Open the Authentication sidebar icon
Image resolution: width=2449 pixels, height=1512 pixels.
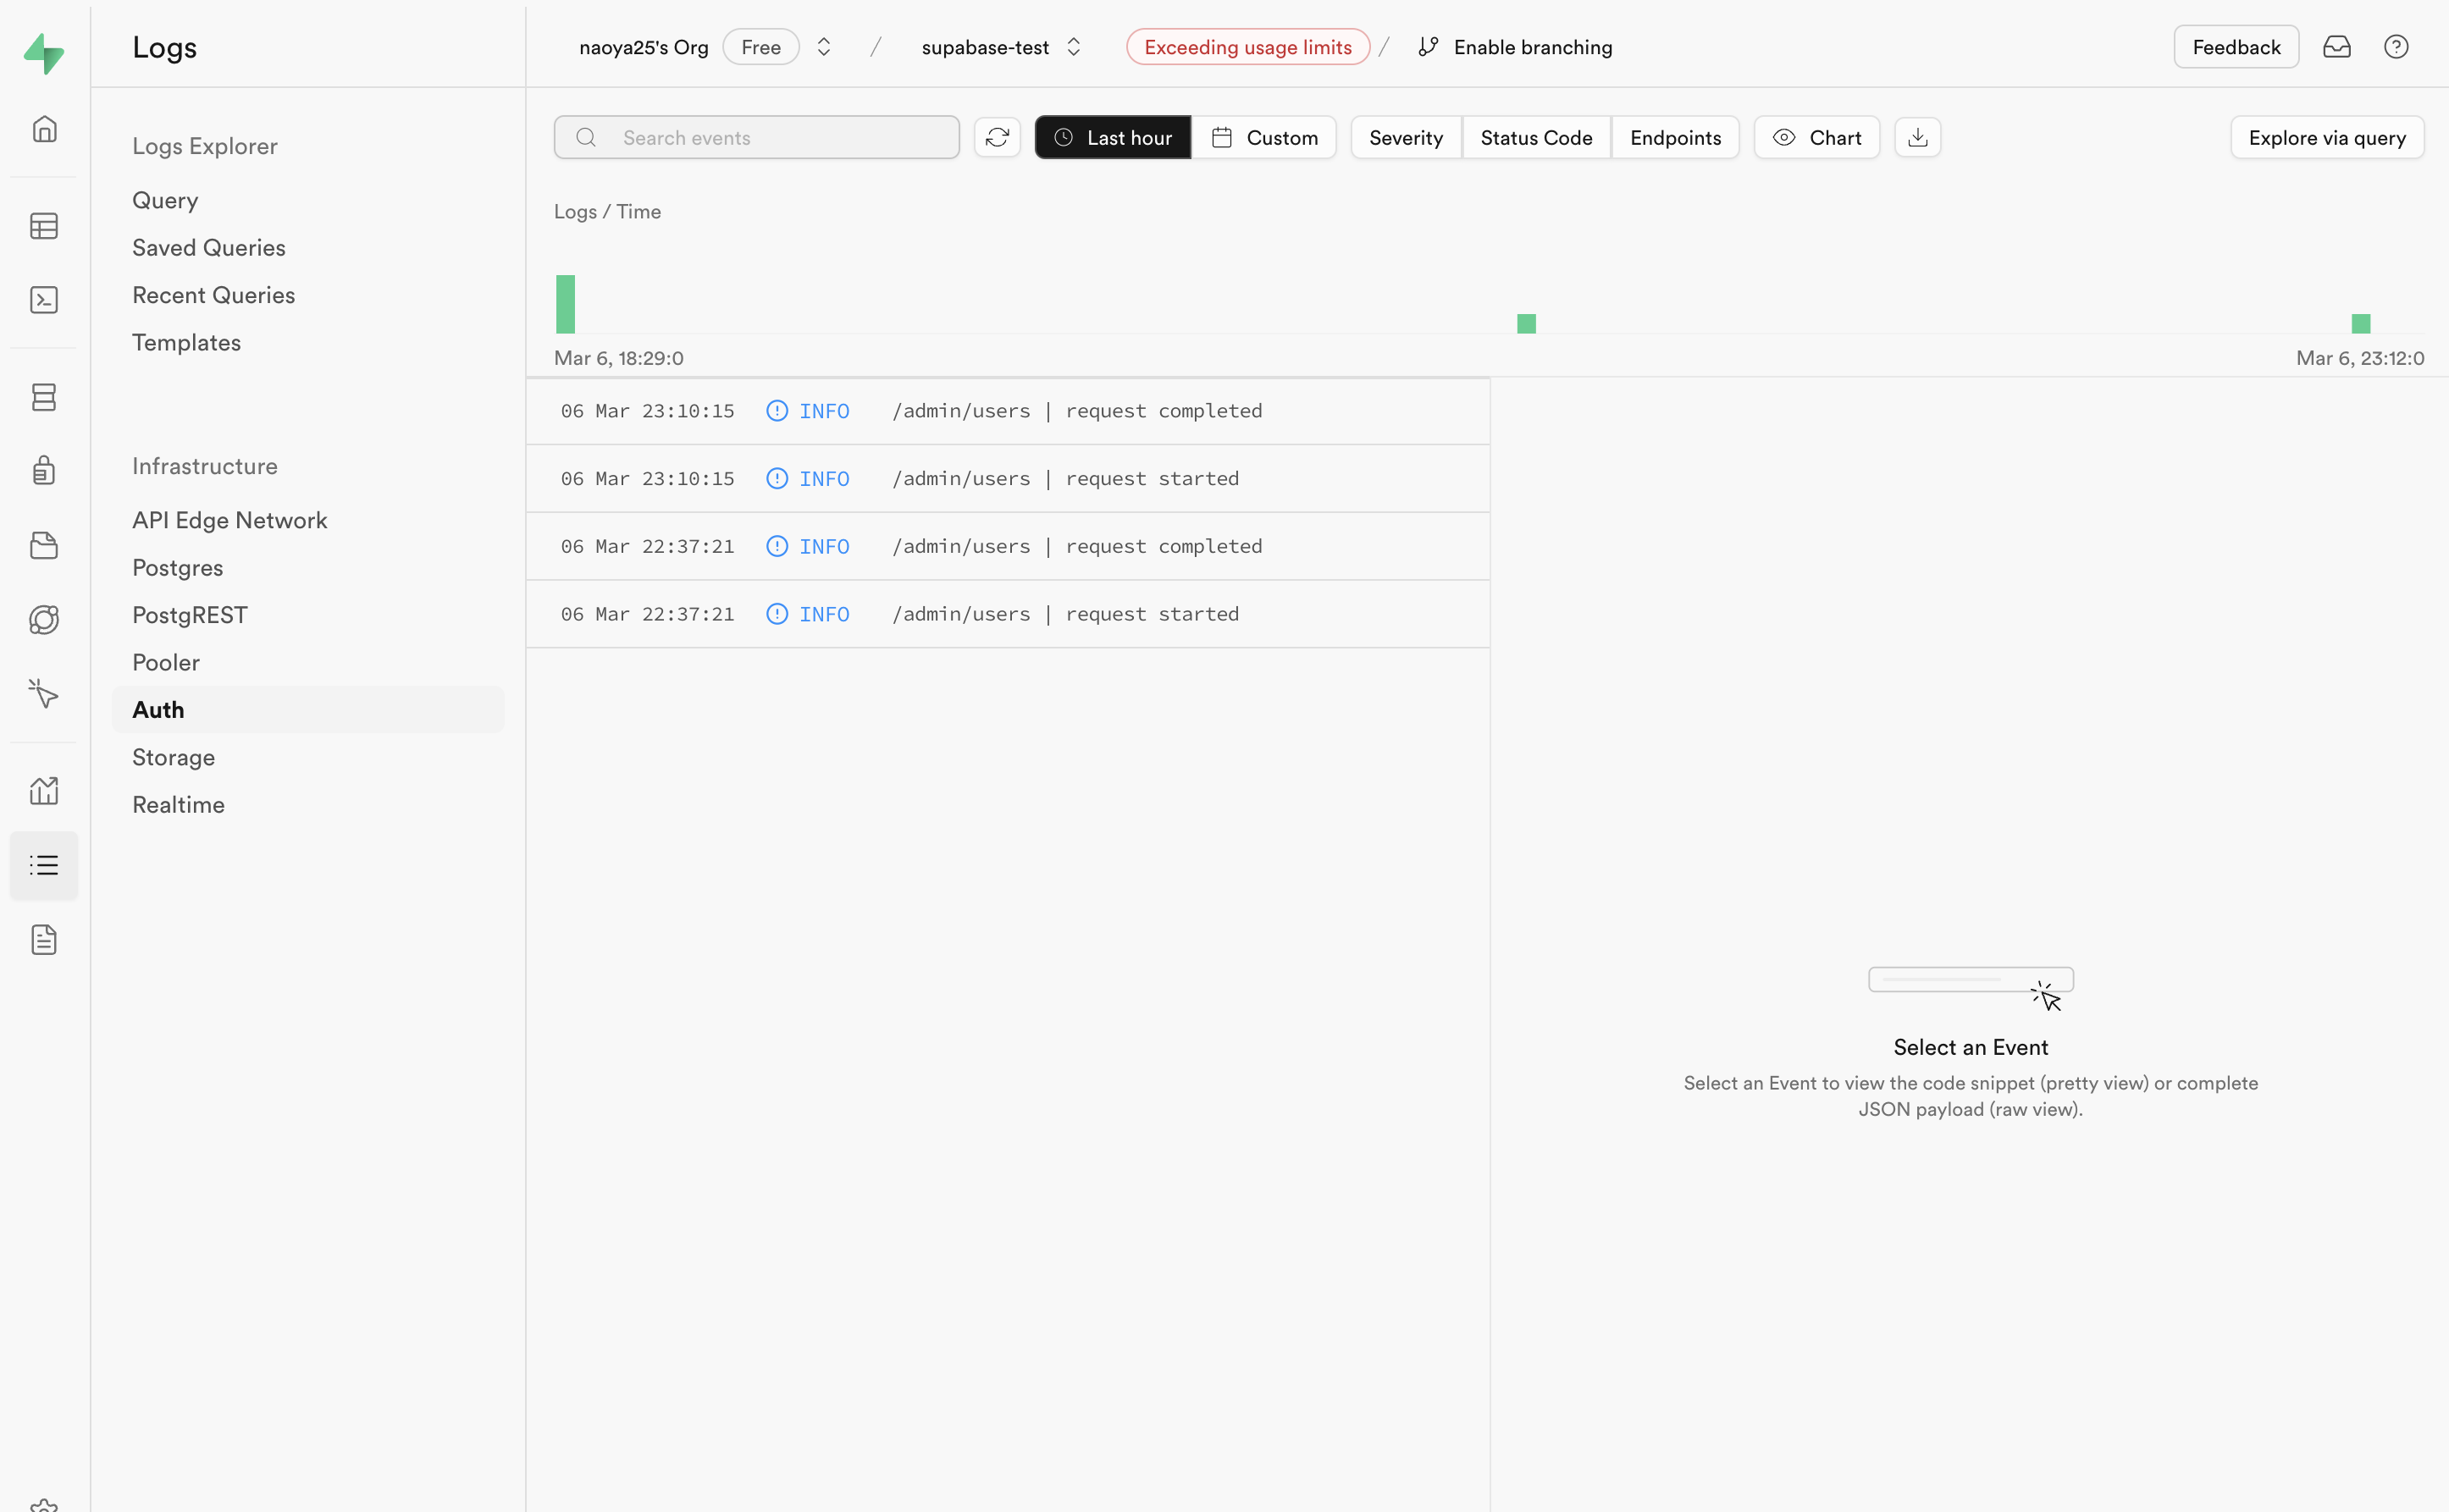(x=44, y=470)
